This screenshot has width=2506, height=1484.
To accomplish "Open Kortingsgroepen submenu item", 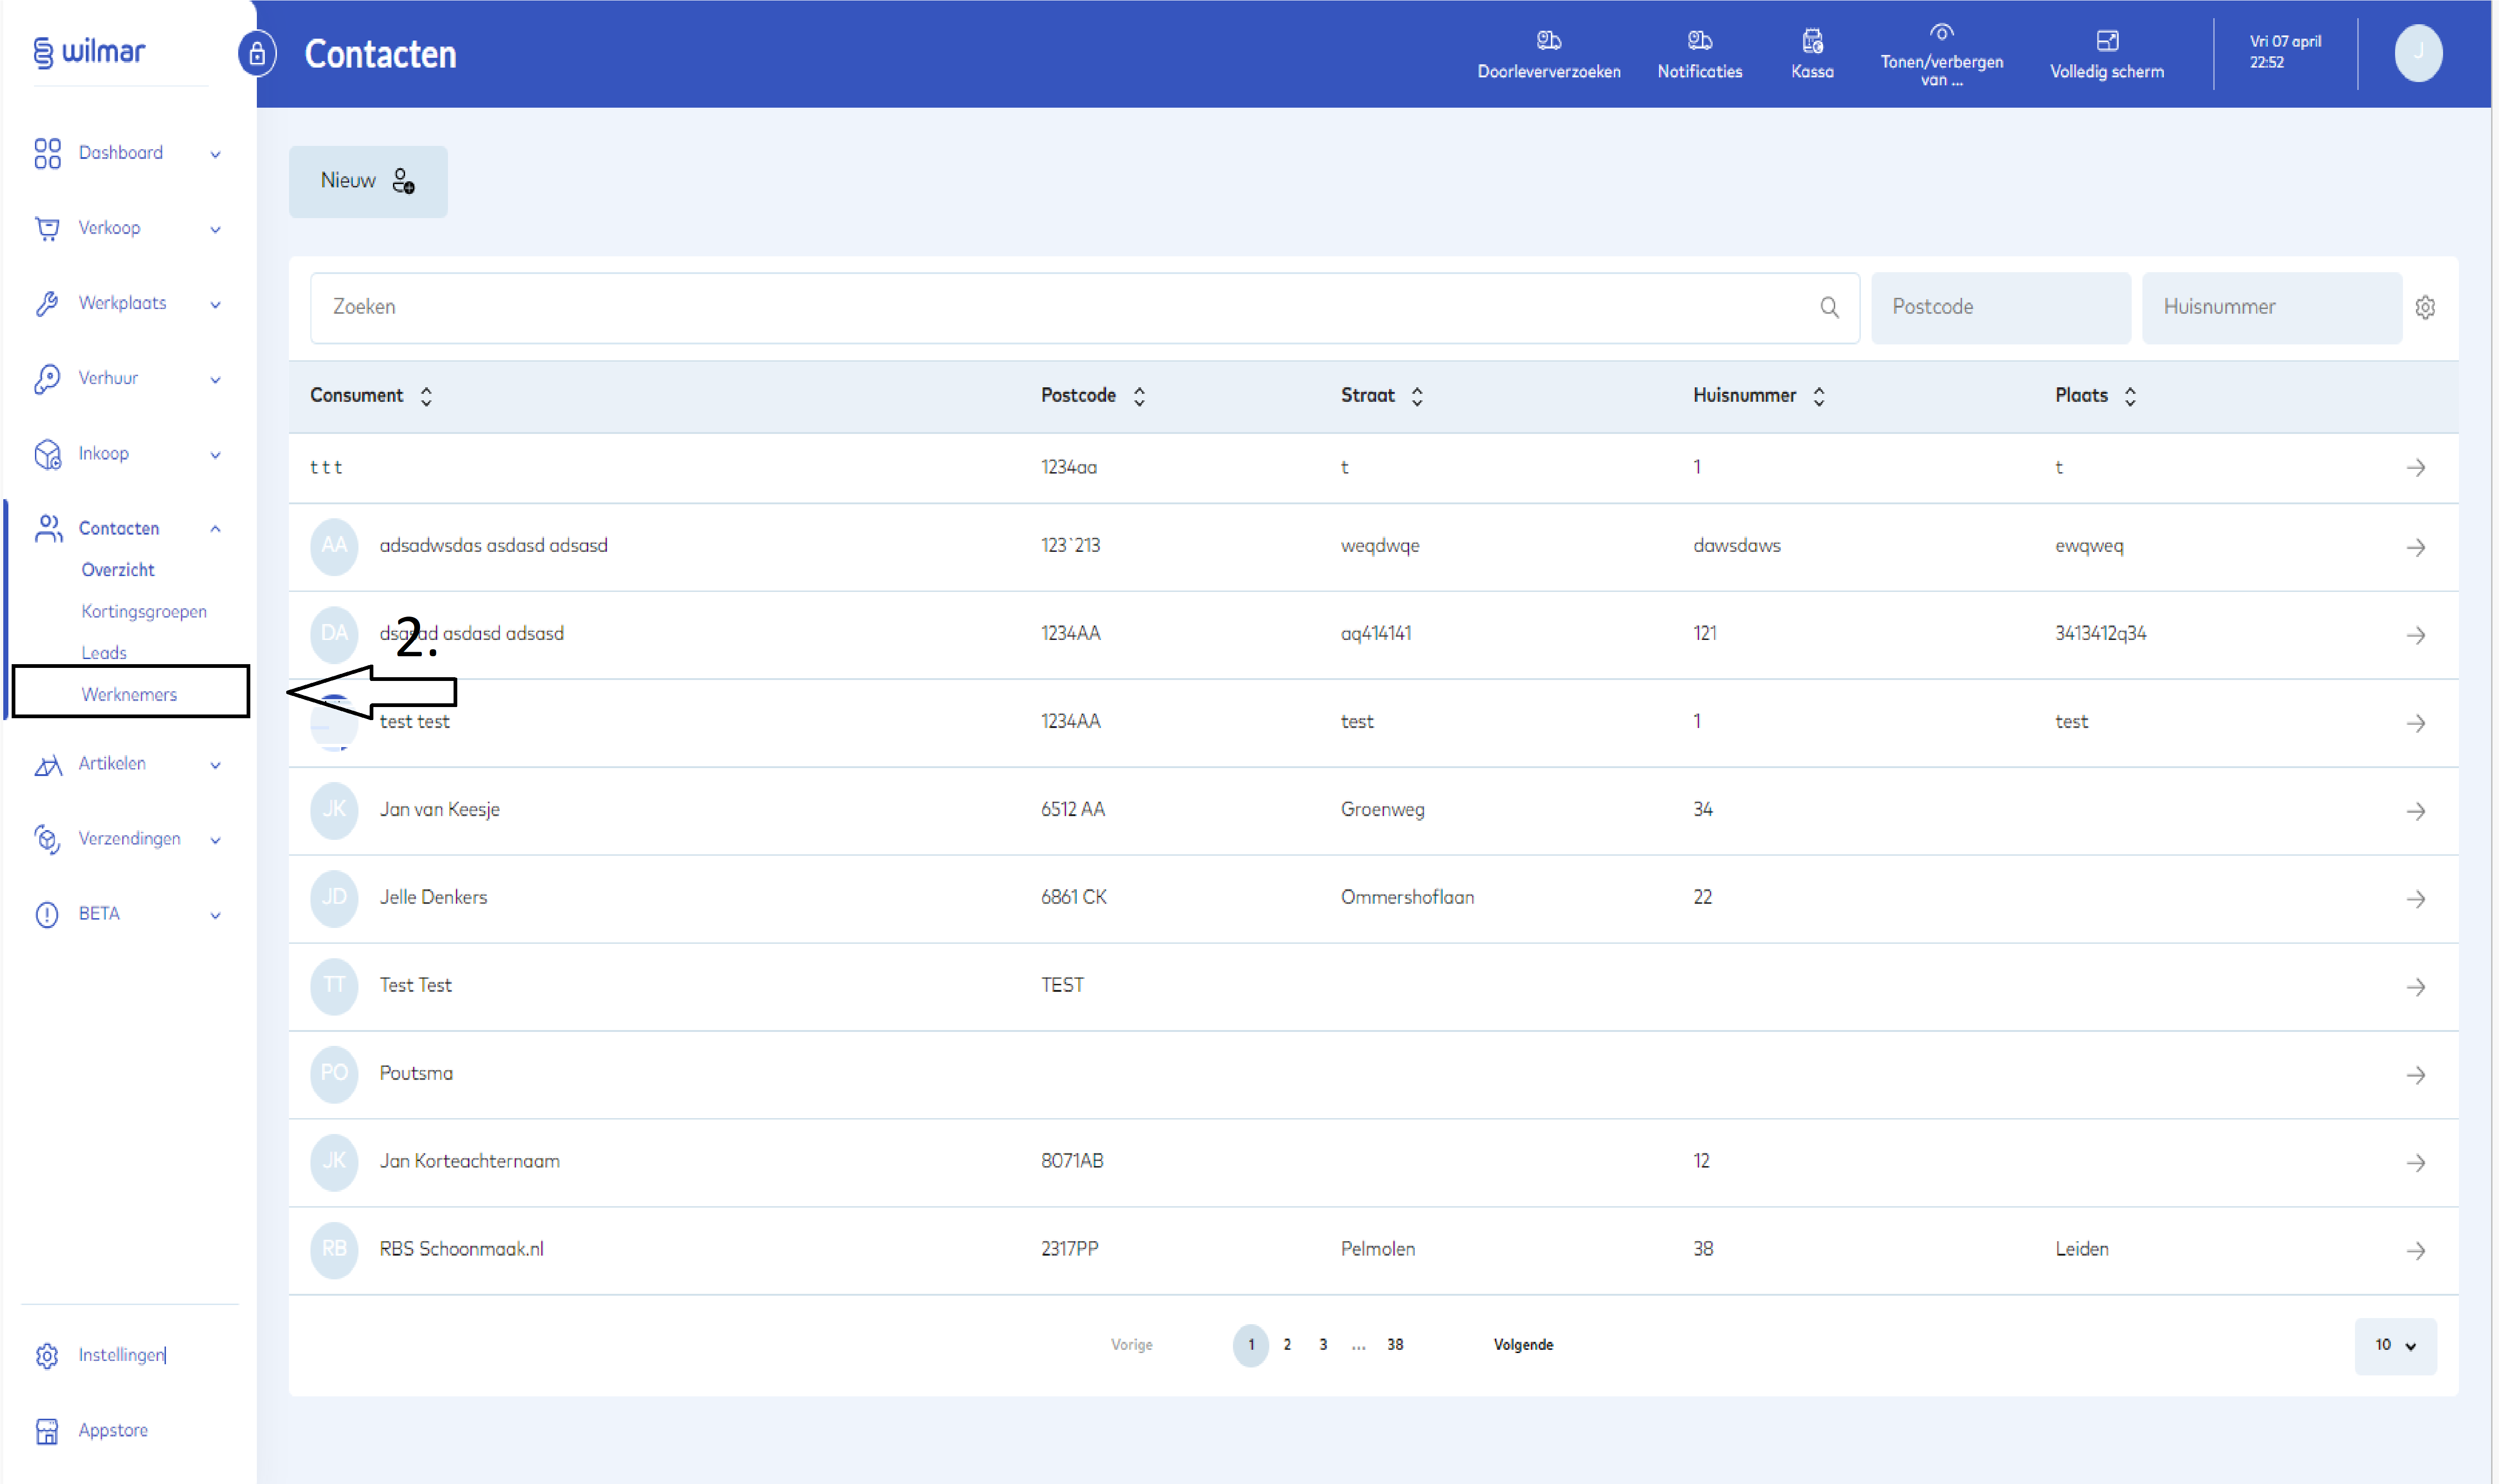I will pyautogui.click(x=144, y=611).
